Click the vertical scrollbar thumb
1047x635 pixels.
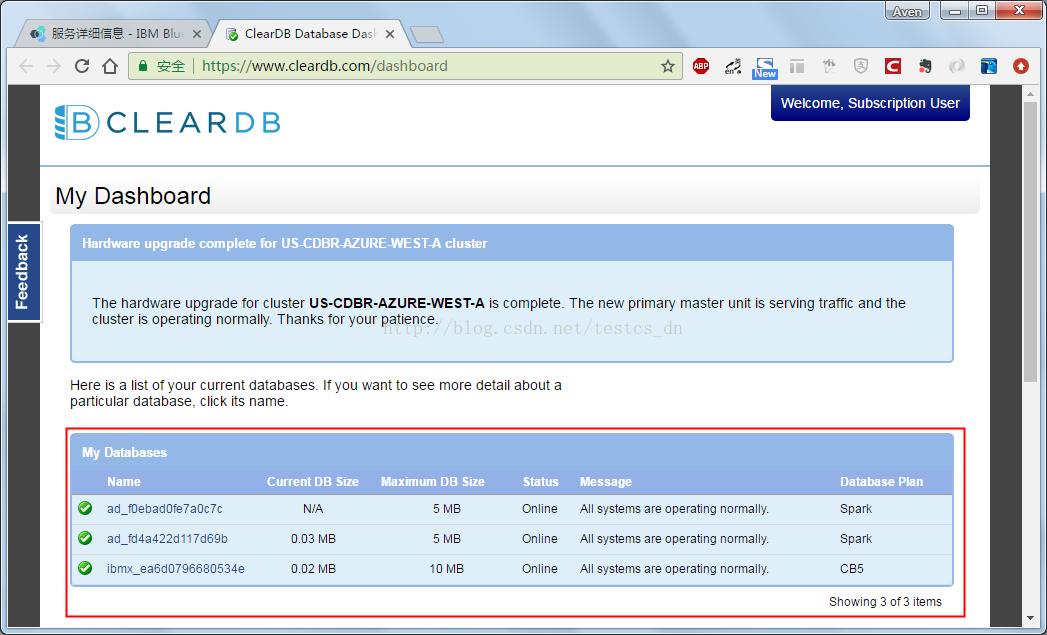tap(1030, 243)
